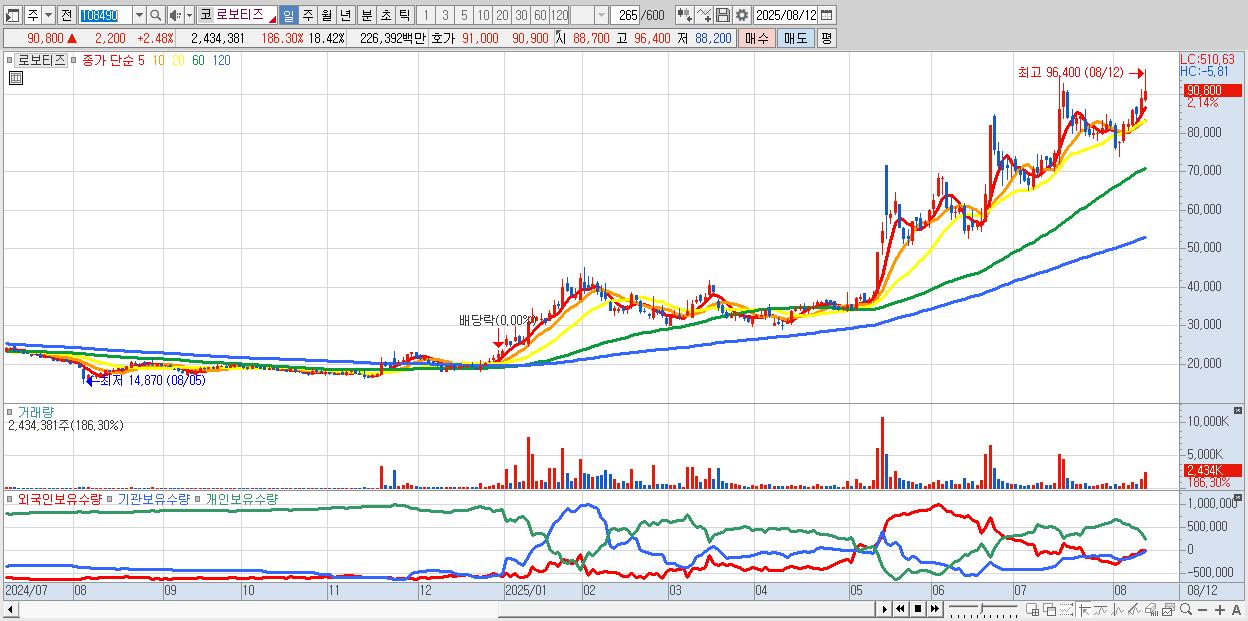
Task: Click the investor panel close X icon
Action: coord(1238,497)
